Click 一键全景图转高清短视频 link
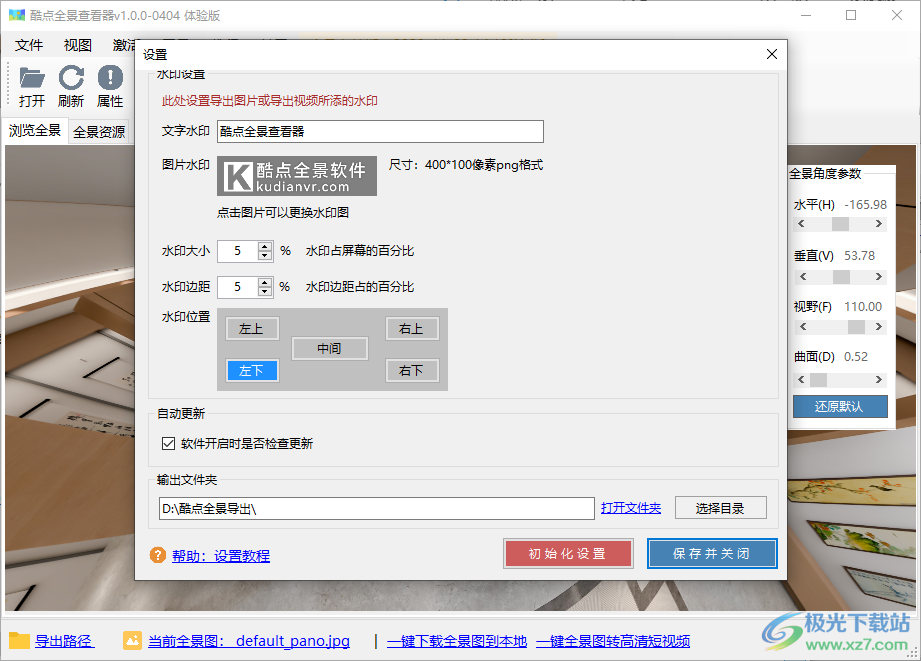The height and width of the screenshot is (661, 921). pyautogui.click(x=613, y=641)
